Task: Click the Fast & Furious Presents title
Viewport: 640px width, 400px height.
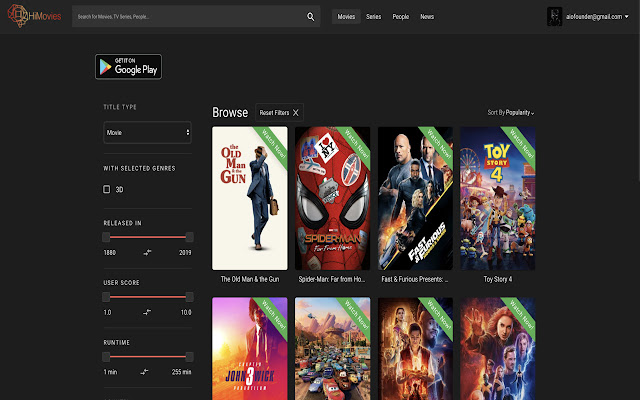Action: click(x=415, y=279)
